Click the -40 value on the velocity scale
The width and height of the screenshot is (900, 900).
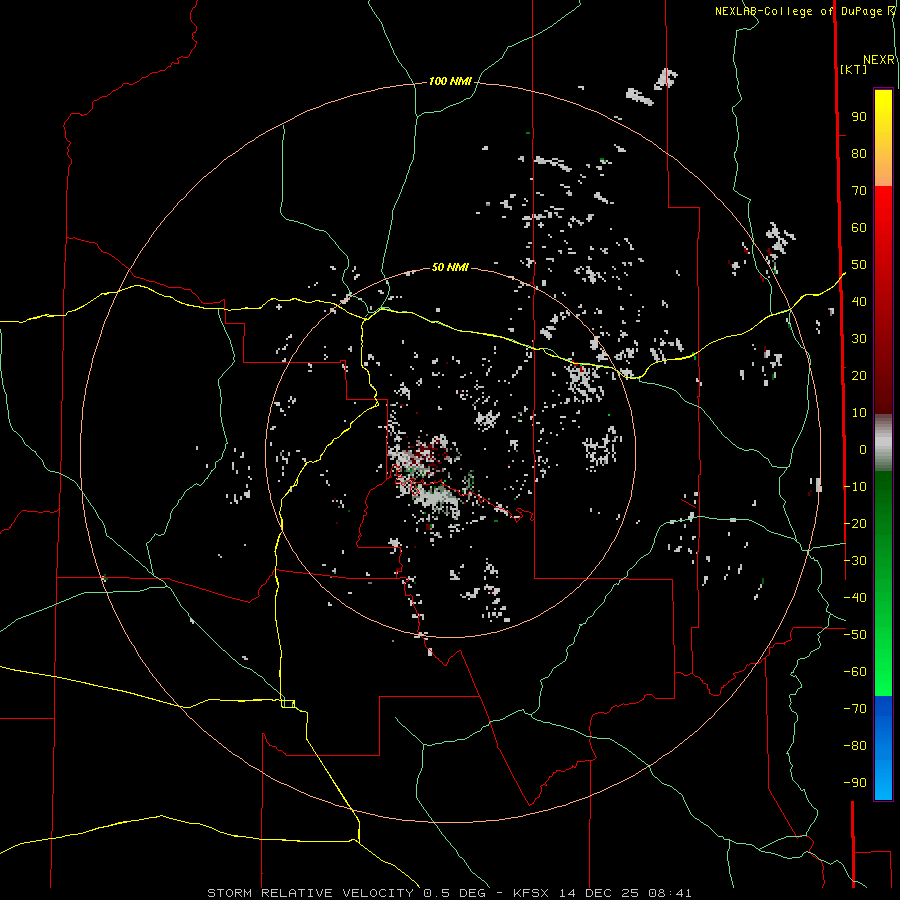855,598
